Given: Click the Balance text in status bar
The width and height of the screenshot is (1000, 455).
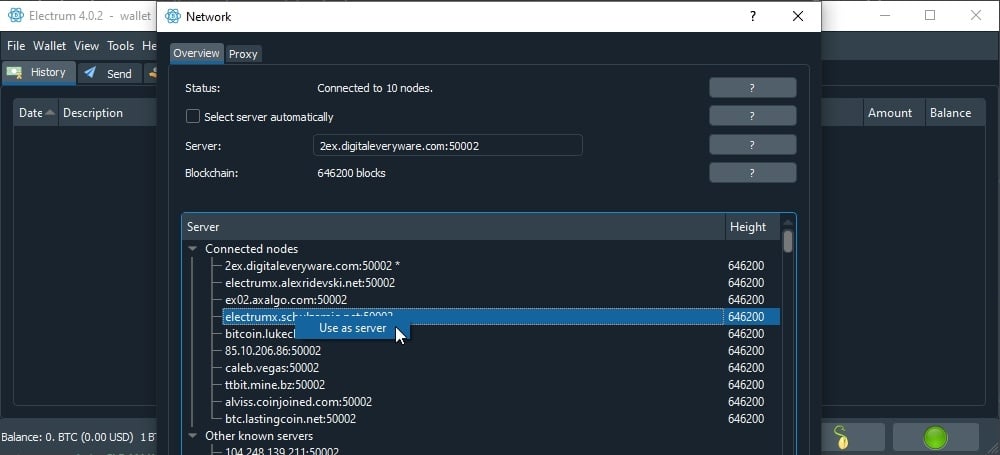Looking at the screenshot, I should click(67, 438).
